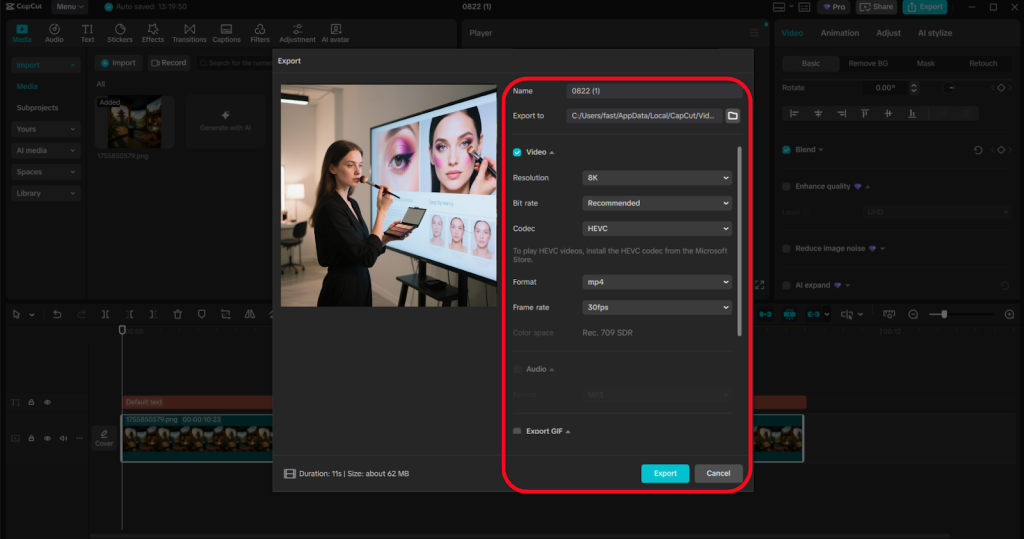The height and width of the screenshot is (539, 1024).
Task: Select the Retouch sub-tab
Action: click(983, 63)
